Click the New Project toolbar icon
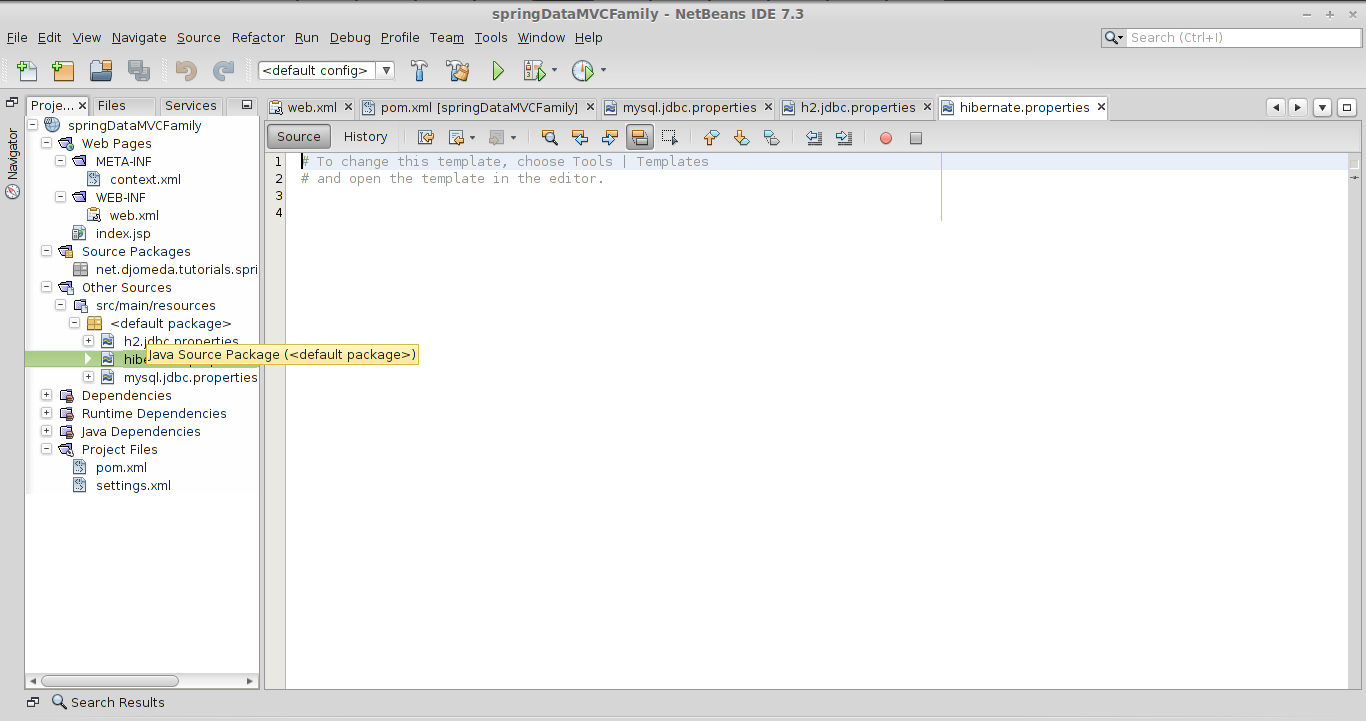Viewport: 1366px width, 721px height. pyautogui.click(x=63, y=71)
